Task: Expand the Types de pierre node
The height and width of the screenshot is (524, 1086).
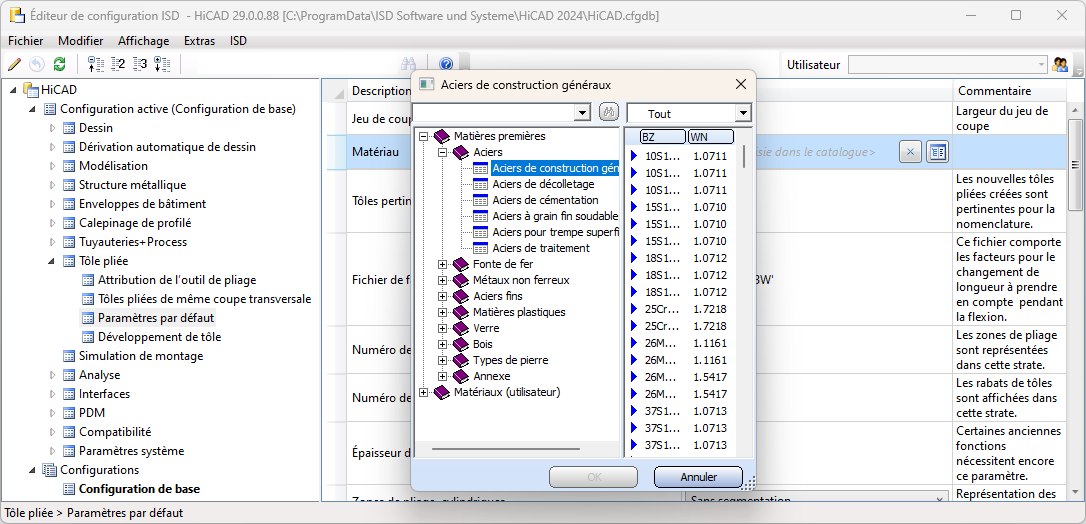Action: (x=443, y=360)
